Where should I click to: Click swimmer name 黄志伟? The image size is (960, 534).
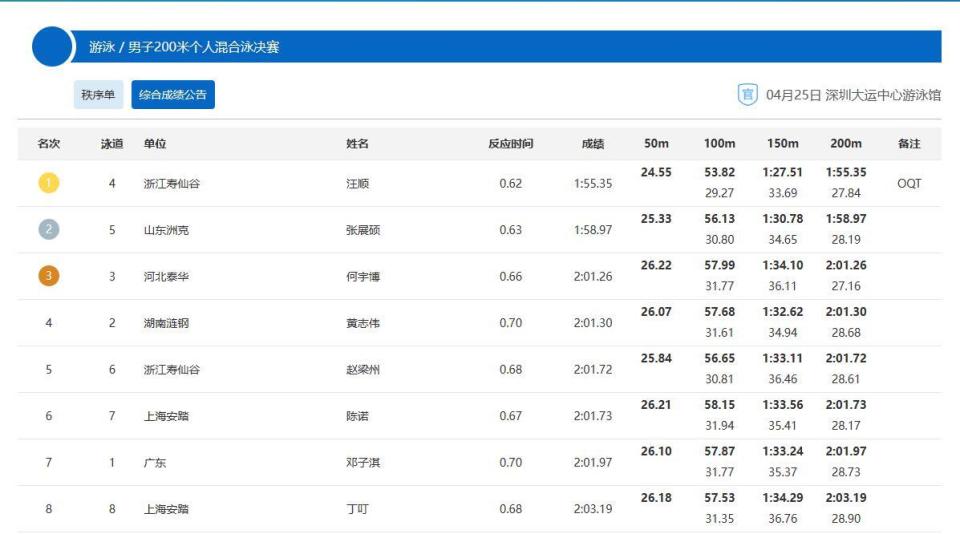363,323
